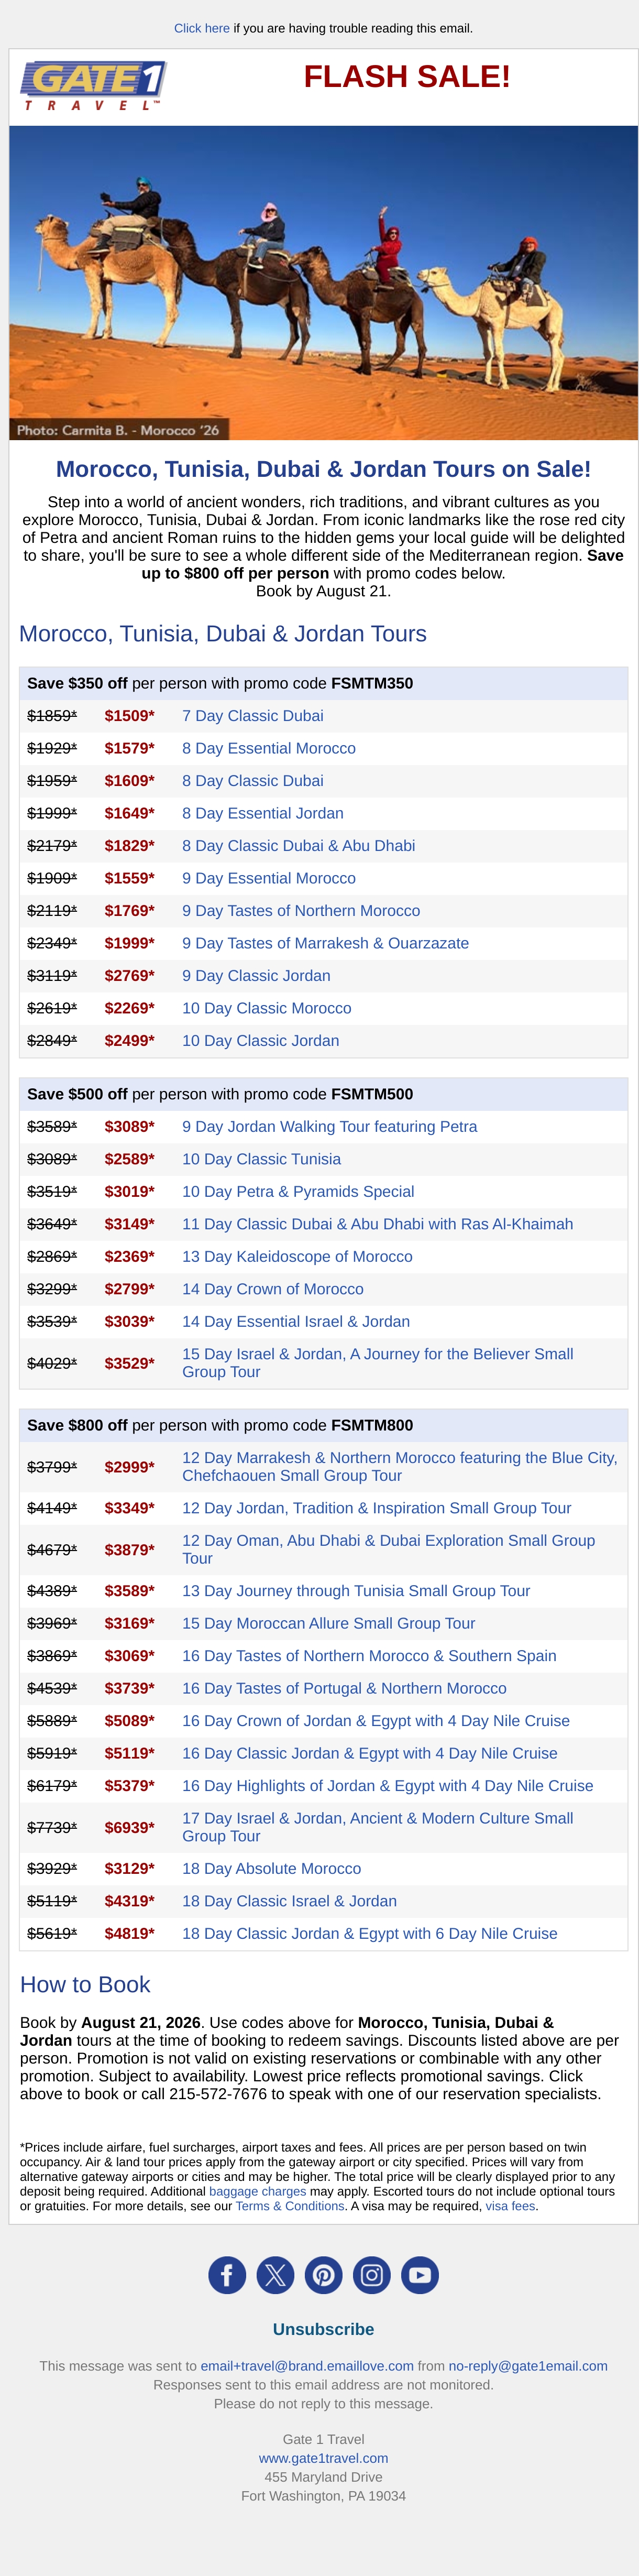Viewport: 639px width, 2576px height.
Task: Open the 7 Day Classic Dubai tour
Action: point(252,716)
